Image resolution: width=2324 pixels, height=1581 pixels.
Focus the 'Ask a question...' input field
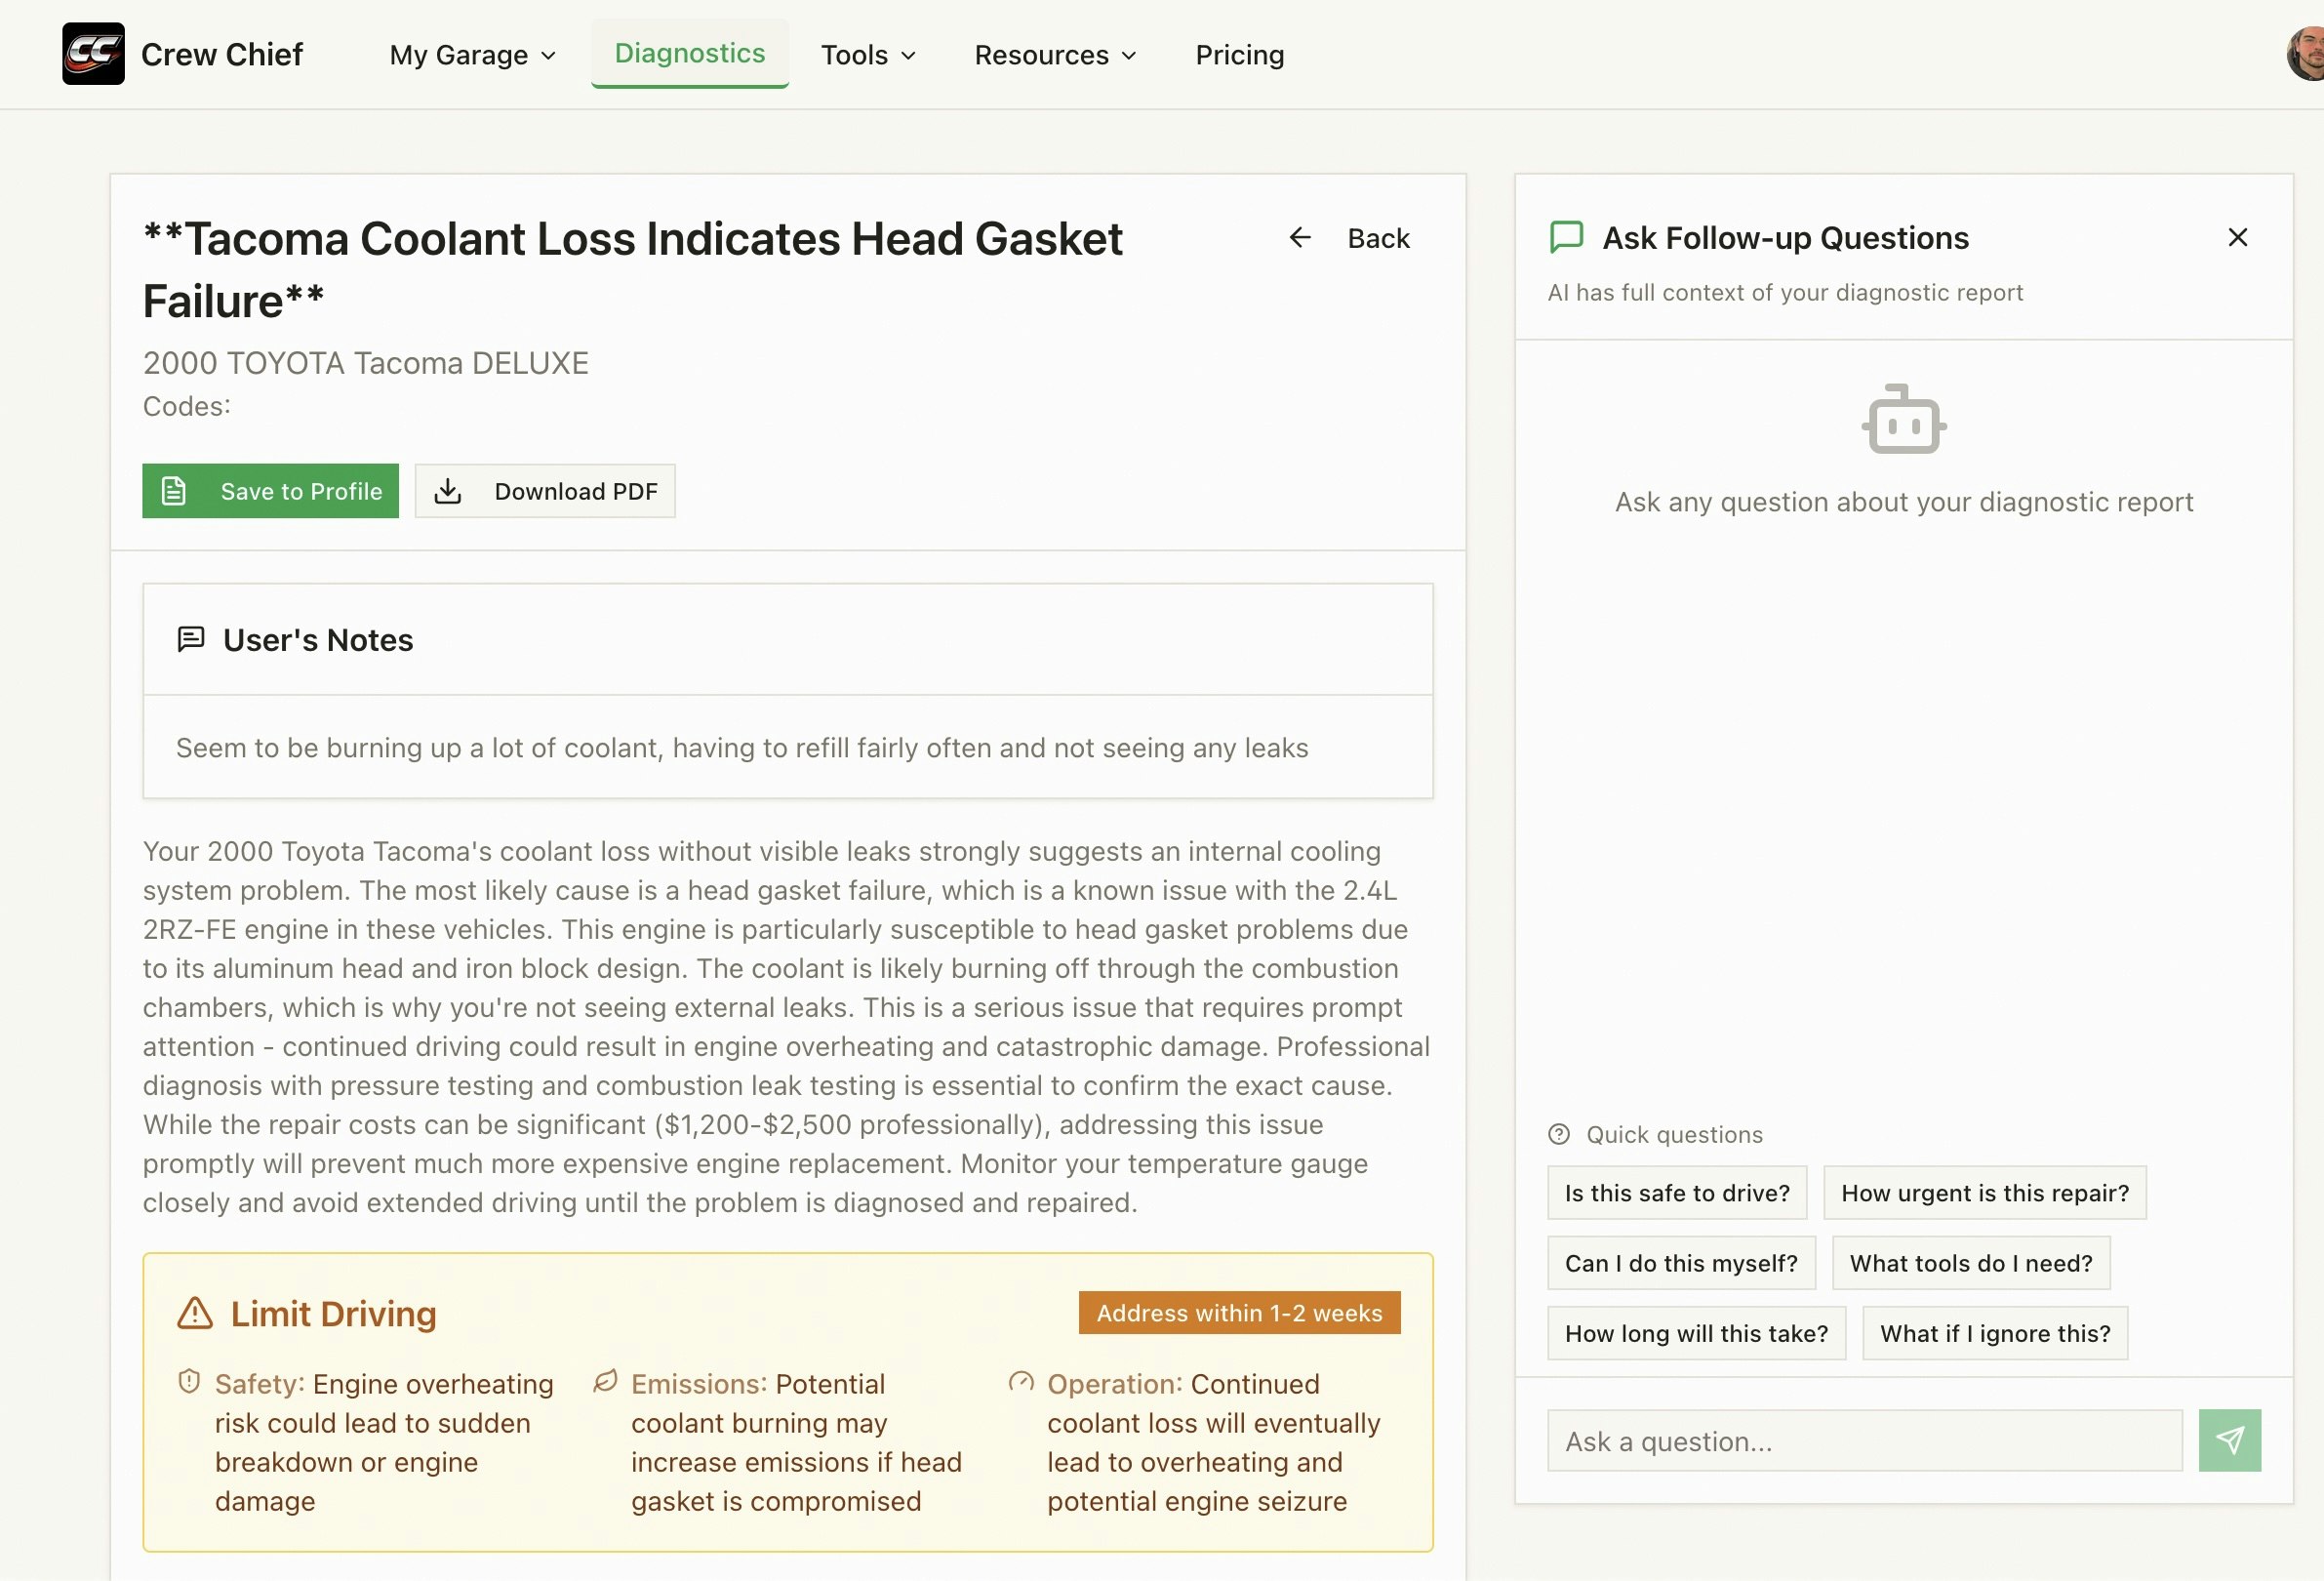click(x=1863, y=1441)
